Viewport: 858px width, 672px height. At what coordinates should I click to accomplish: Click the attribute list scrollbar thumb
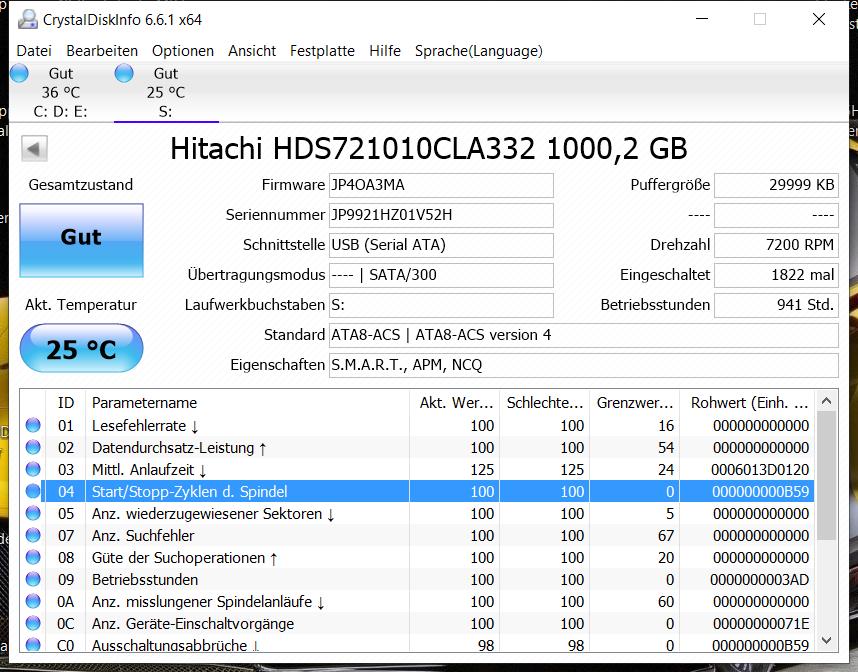pos(826,476)
